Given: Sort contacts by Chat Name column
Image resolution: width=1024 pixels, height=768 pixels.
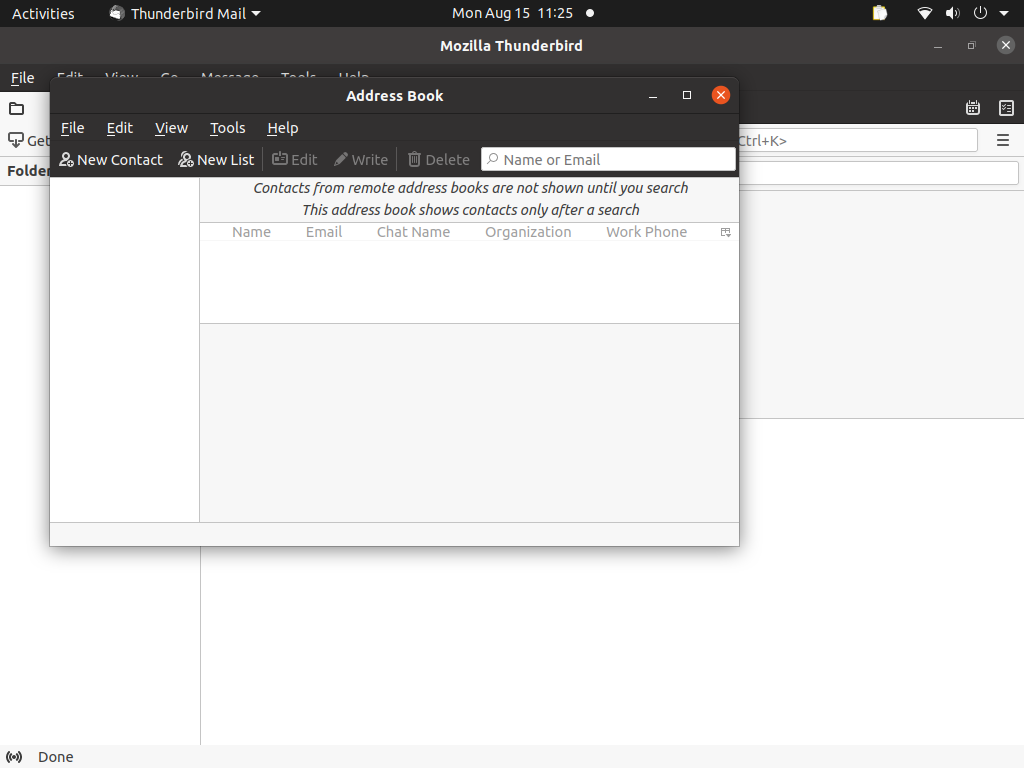Looking at the screenshot, I should click(413, 232).
